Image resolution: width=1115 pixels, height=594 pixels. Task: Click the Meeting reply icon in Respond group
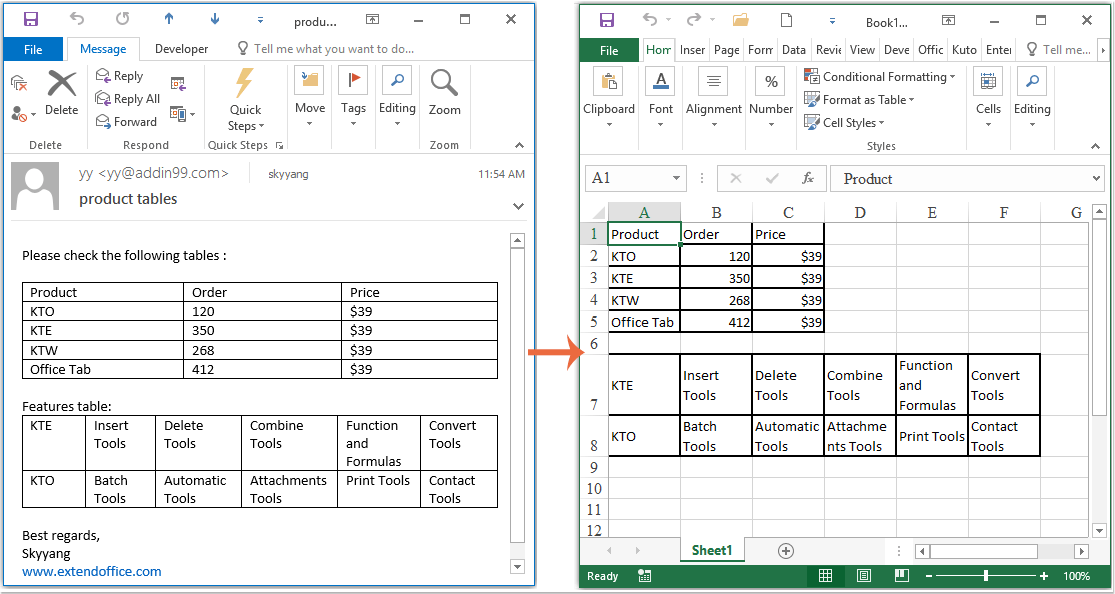(178, 84)
